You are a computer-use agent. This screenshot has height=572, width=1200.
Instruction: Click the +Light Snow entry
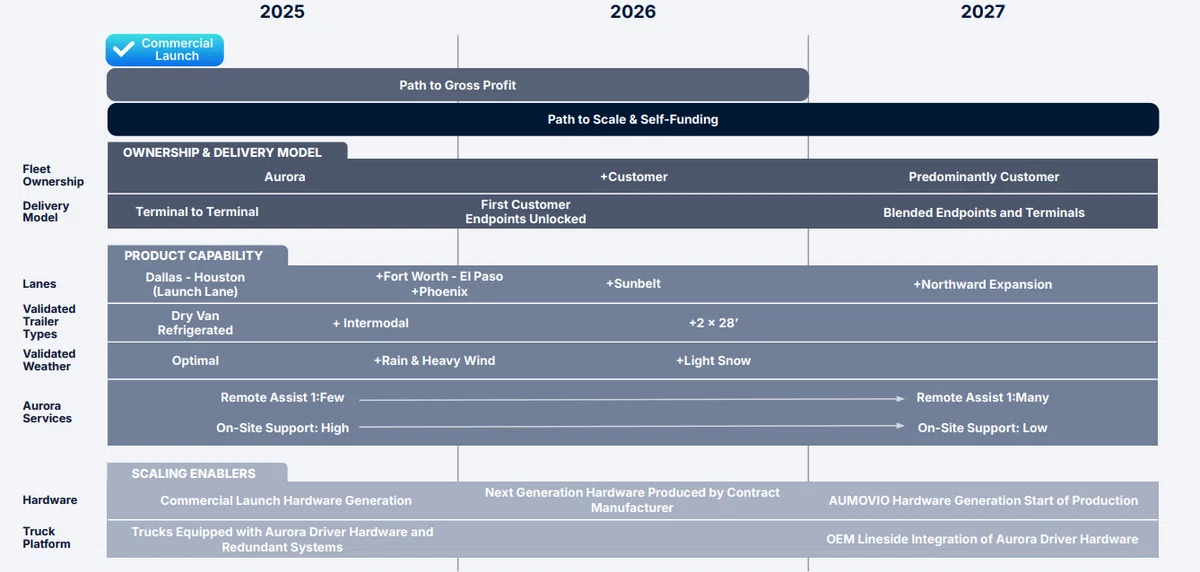713,361
